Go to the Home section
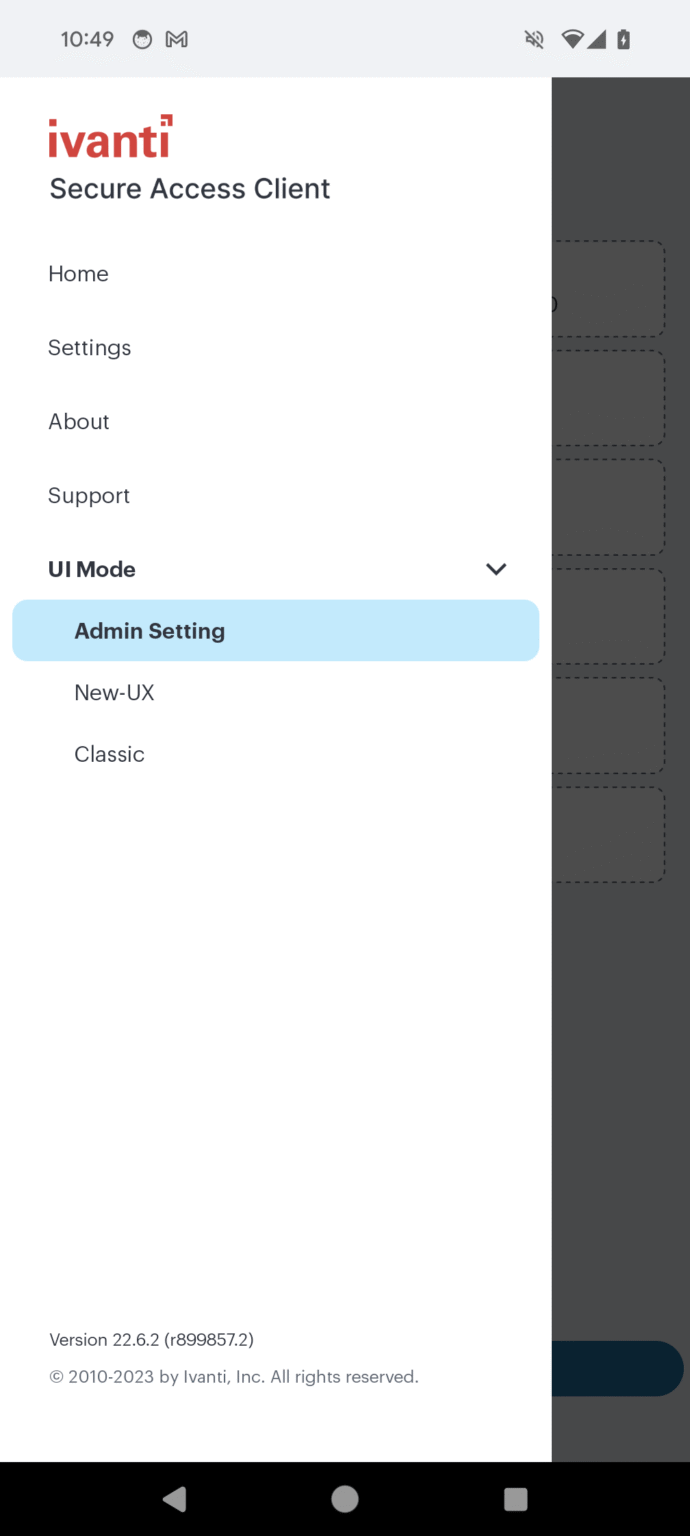Viewport: 690px width, 1536px height. 78,273
